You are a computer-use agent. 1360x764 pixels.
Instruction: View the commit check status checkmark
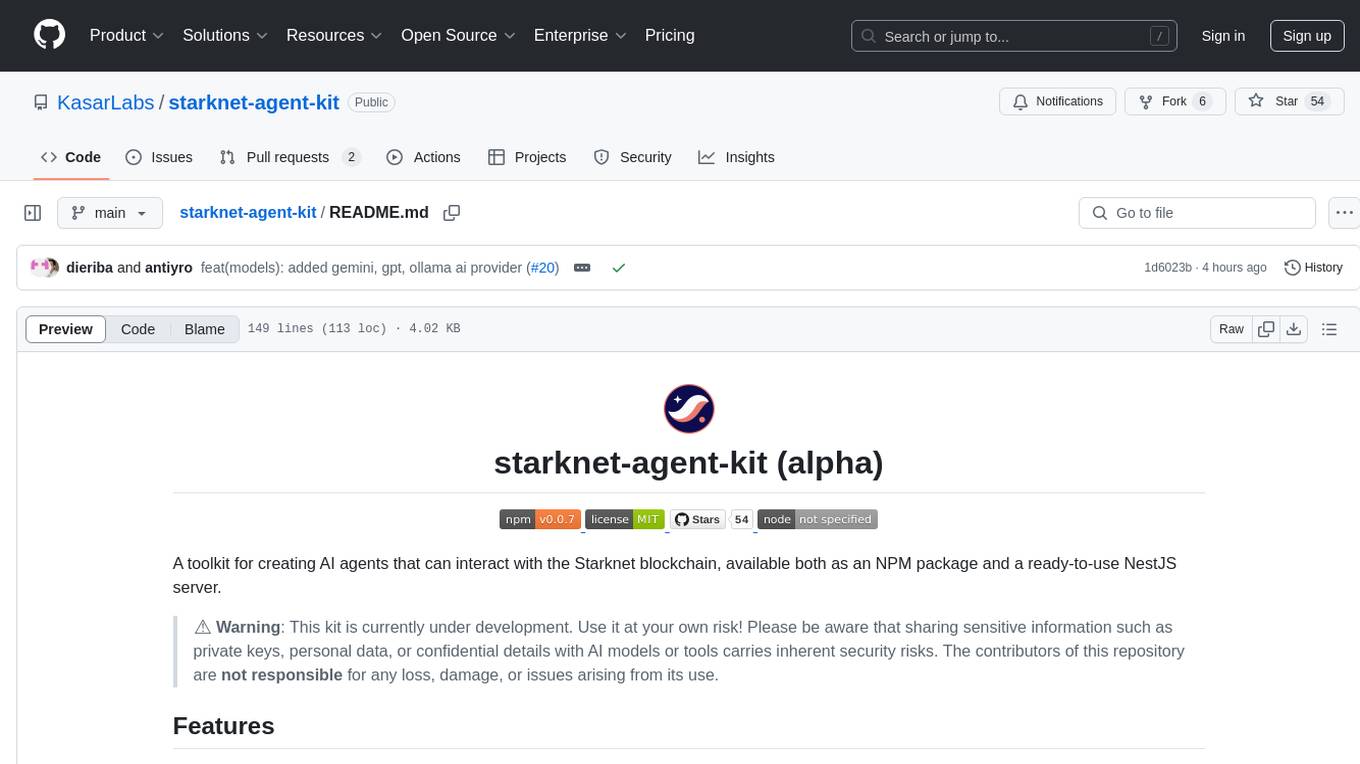[x=619, y=268]
